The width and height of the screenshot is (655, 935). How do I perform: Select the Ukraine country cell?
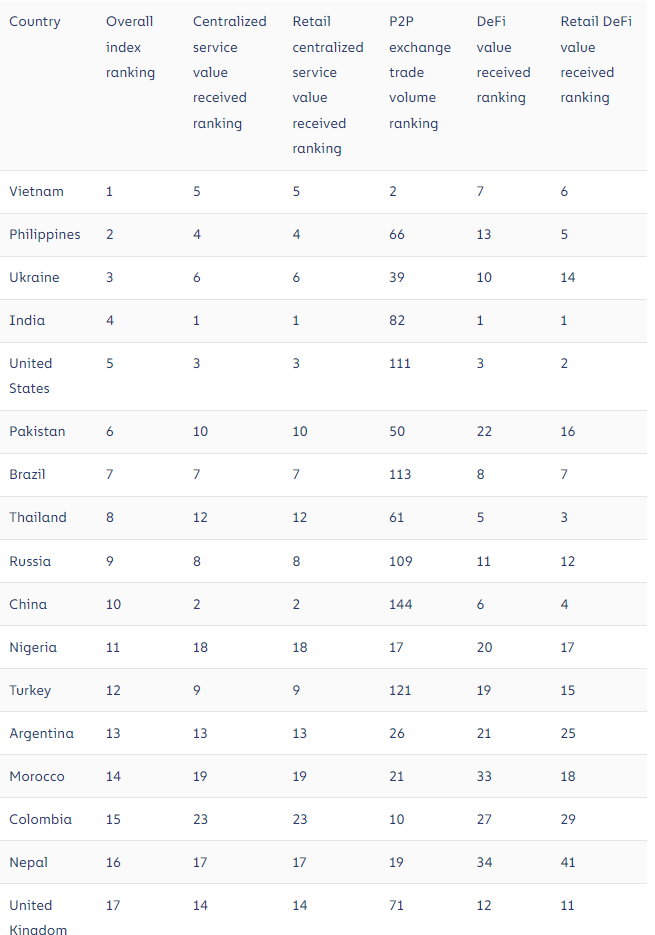34,277
